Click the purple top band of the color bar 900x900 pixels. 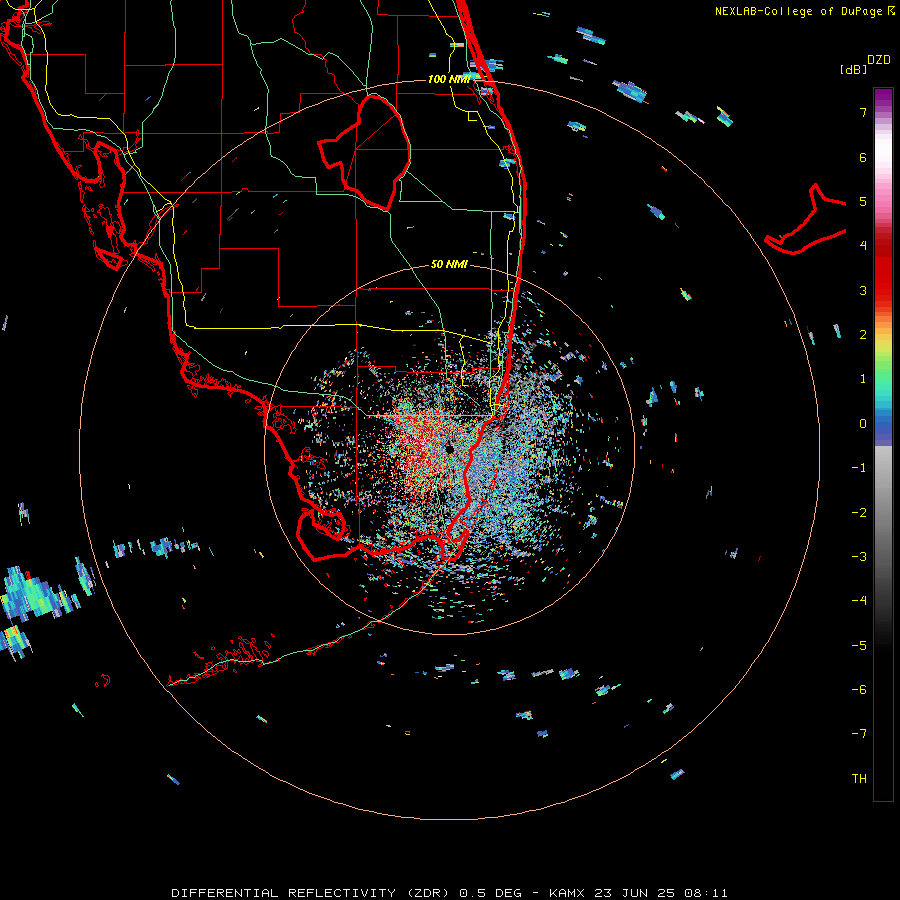883,98
